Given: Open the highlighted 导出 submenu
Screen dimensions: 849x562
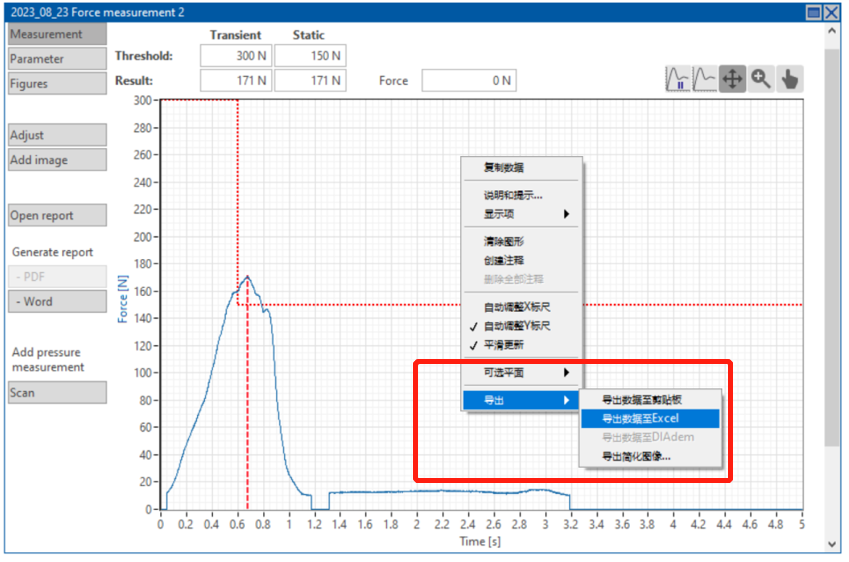Looking at the screenshot, I should [521, 400].
